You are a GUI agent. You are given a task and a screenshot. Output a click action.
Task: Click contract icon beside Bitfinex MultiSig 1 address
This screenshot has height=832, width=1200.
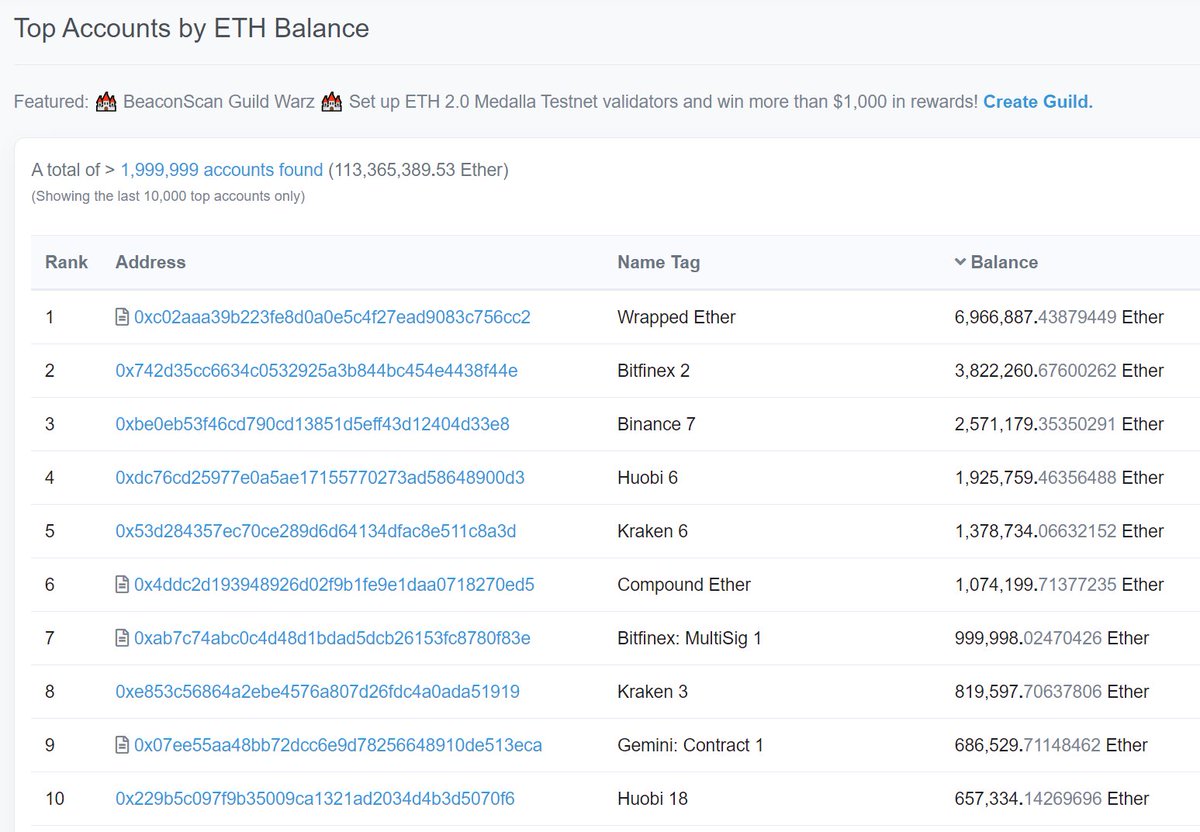pyautogui.click(x=122, y=638)
